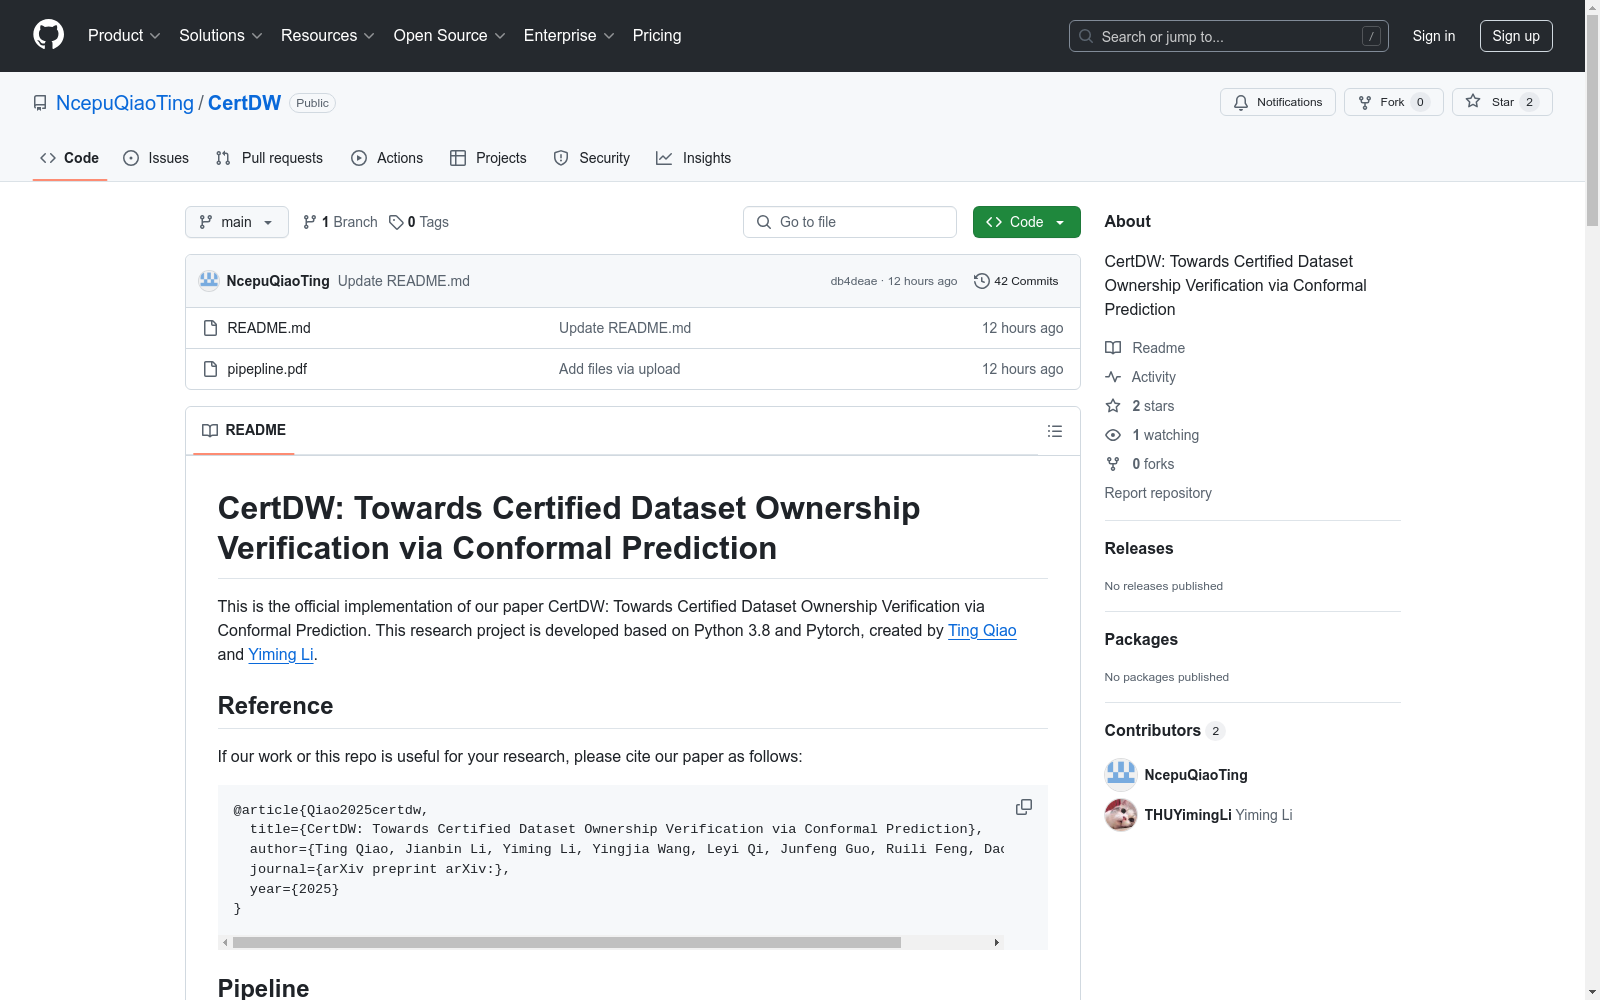Click Report repository
The width and height of the screenshot is (1600, 1000).
pos(1158,493)
